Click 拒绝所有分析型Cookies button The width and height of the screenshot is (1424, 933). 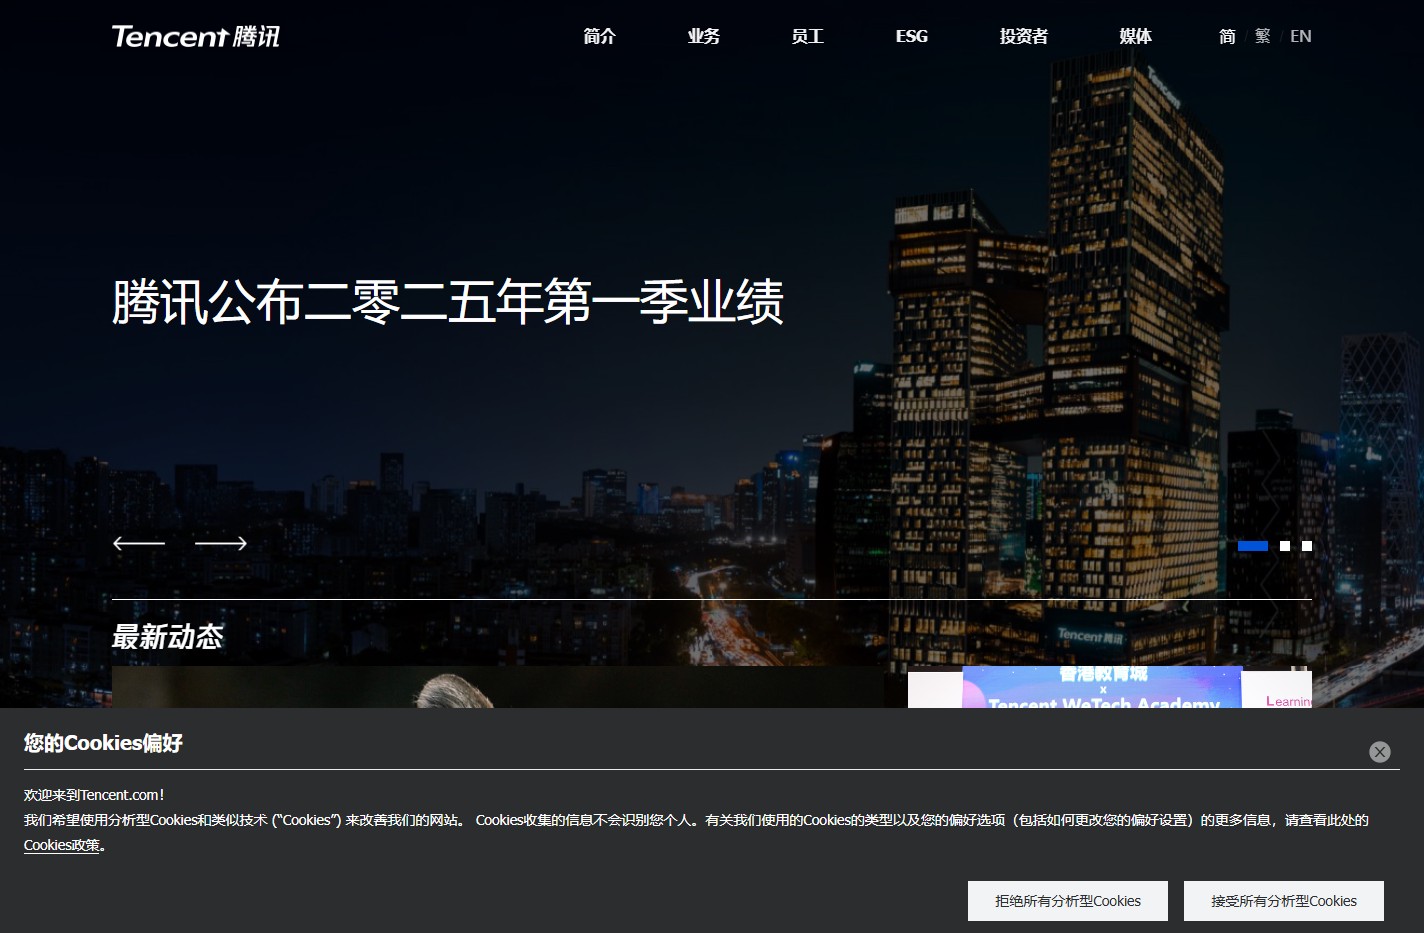(1068, 901)
